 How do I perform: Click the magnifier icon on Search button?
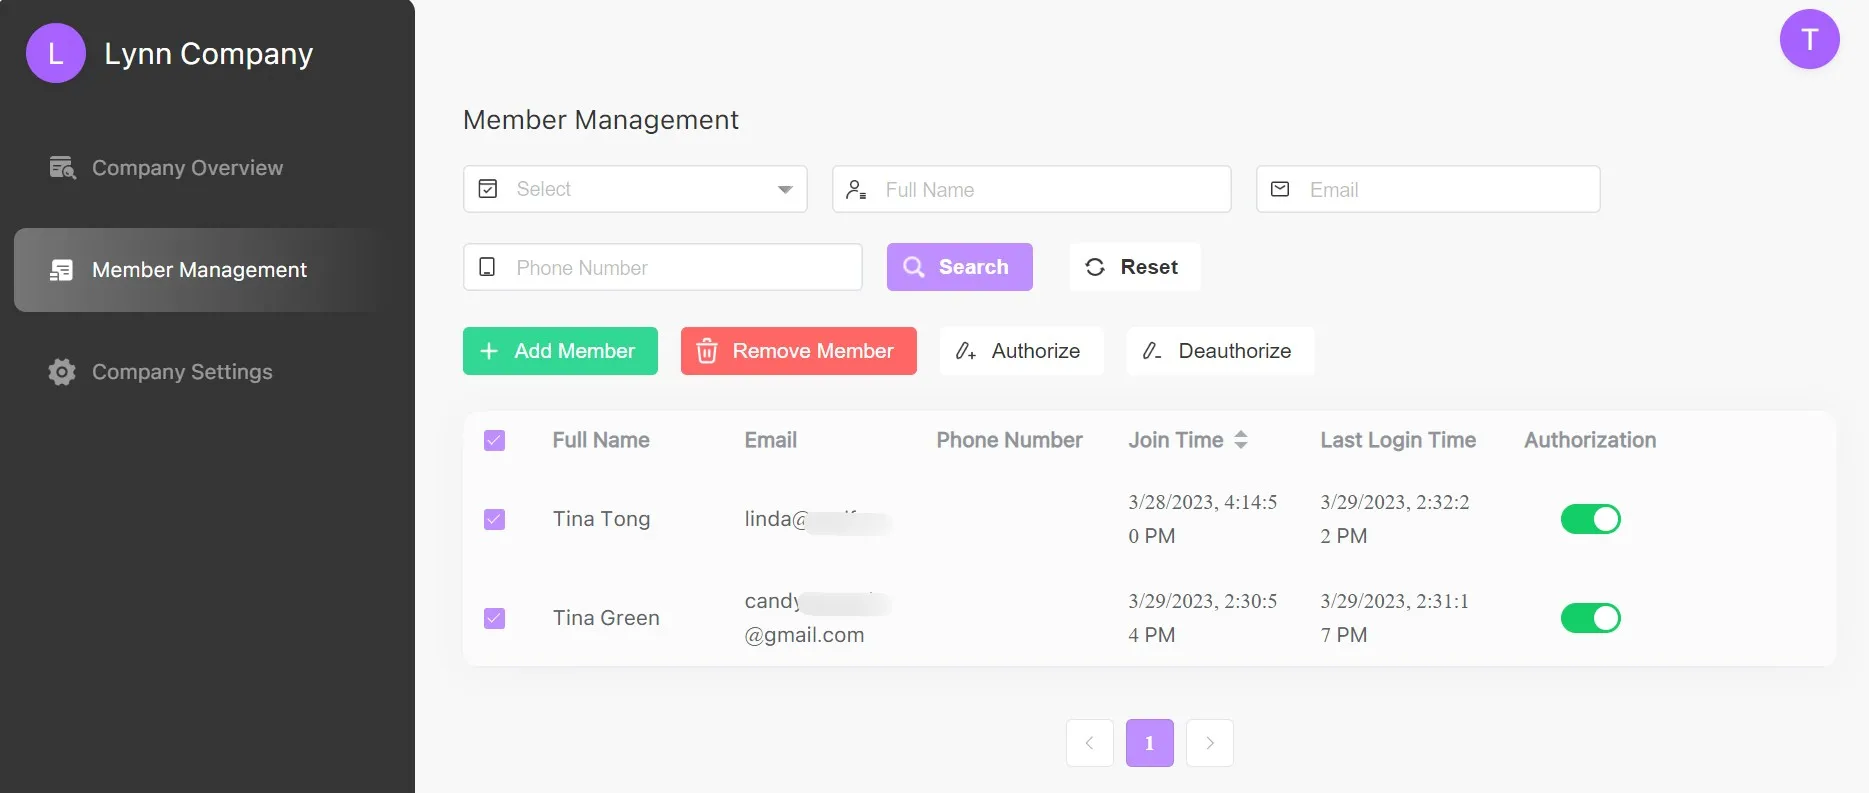click(x=913, y=267)
